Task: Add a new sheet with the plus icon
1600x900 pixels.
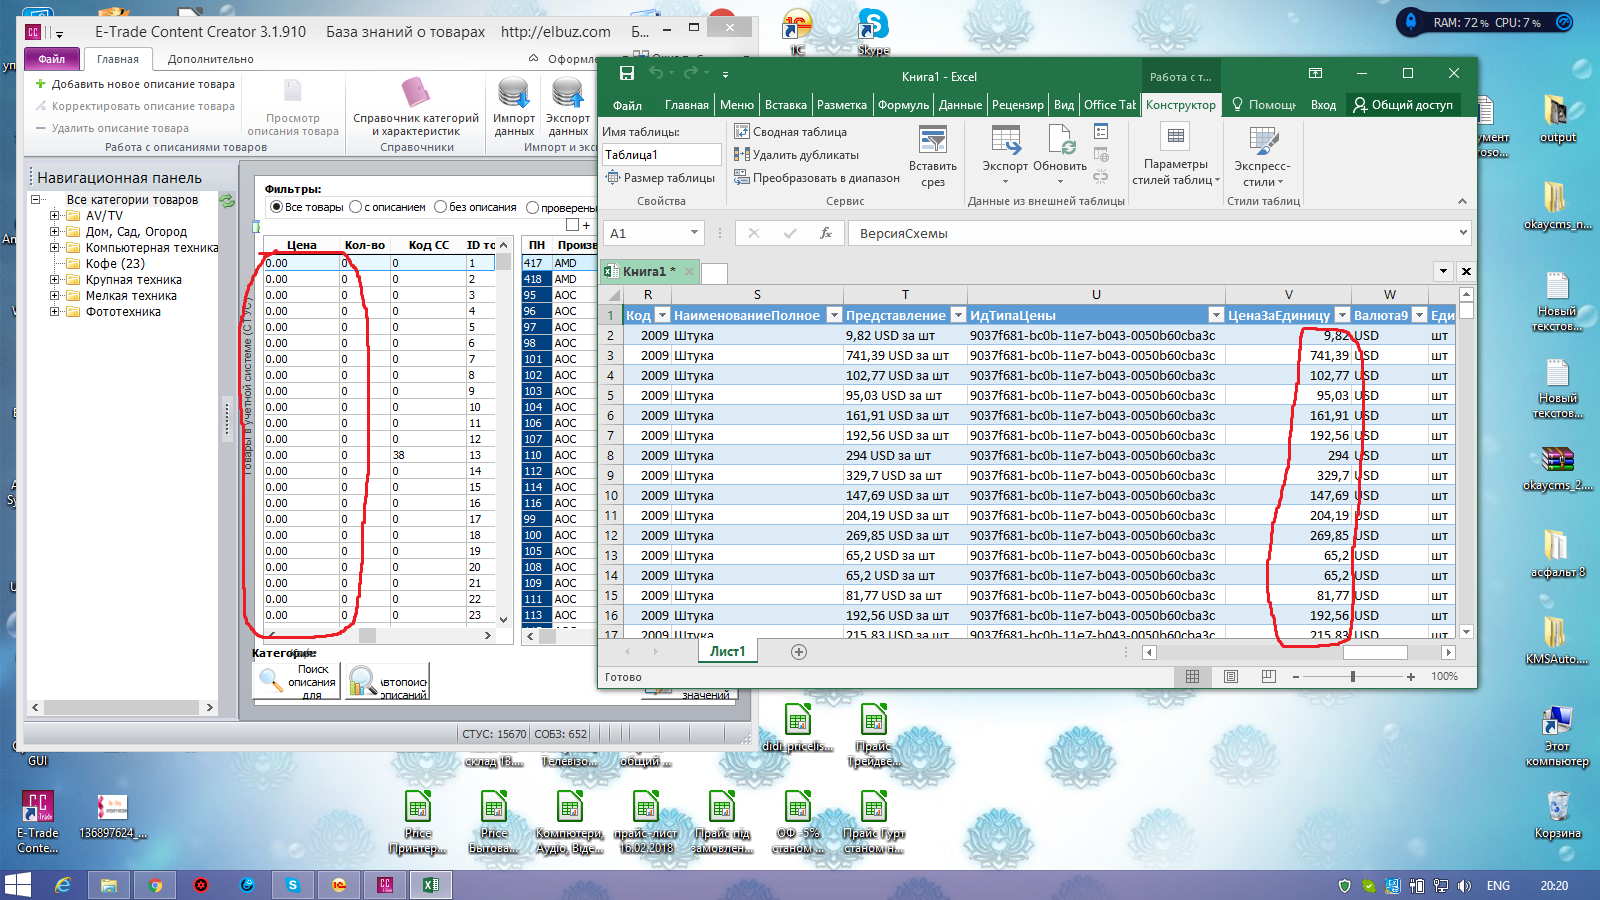Action: 798,652
